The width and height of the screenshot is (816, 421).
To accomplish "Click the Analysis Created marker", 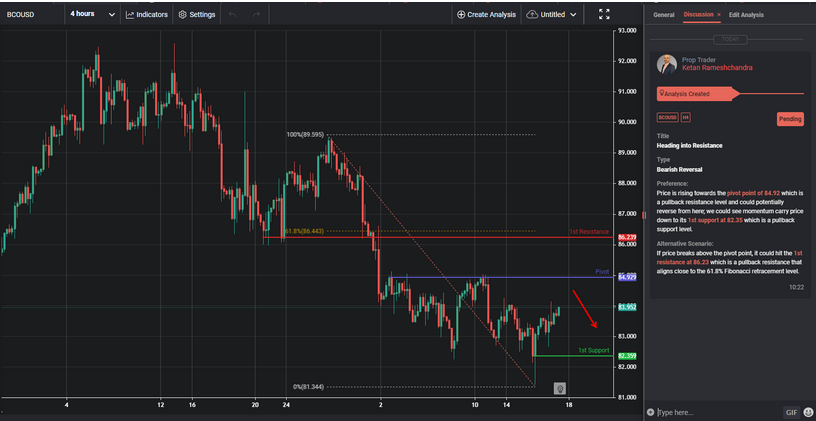I will tap(698, 94).
